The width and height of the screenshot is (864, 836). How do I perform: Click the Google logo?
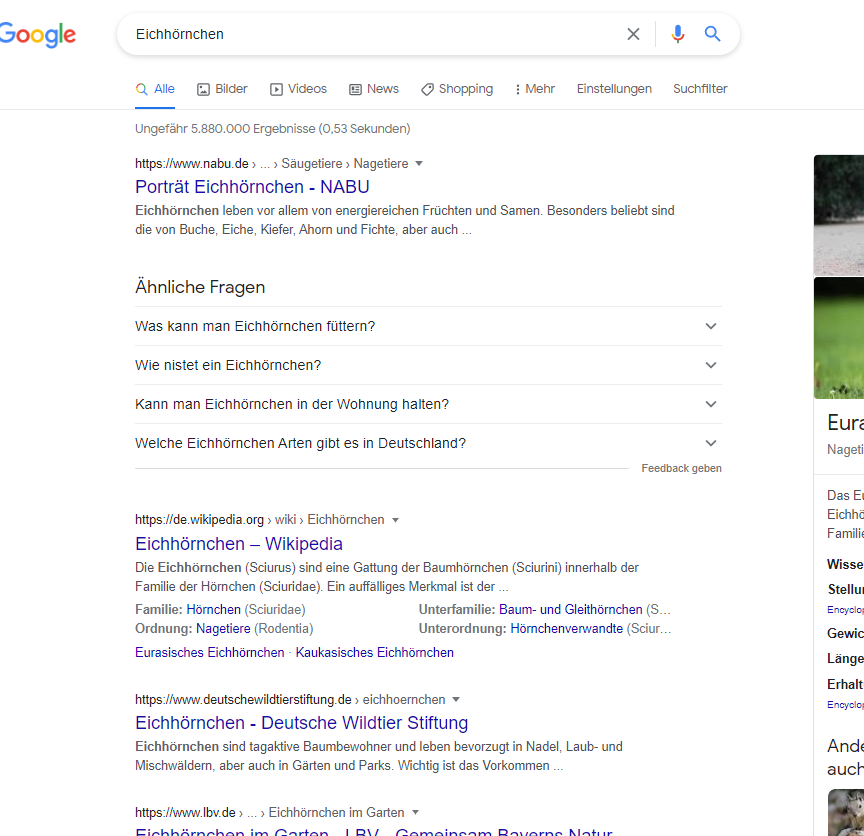(x=38, y=34)
